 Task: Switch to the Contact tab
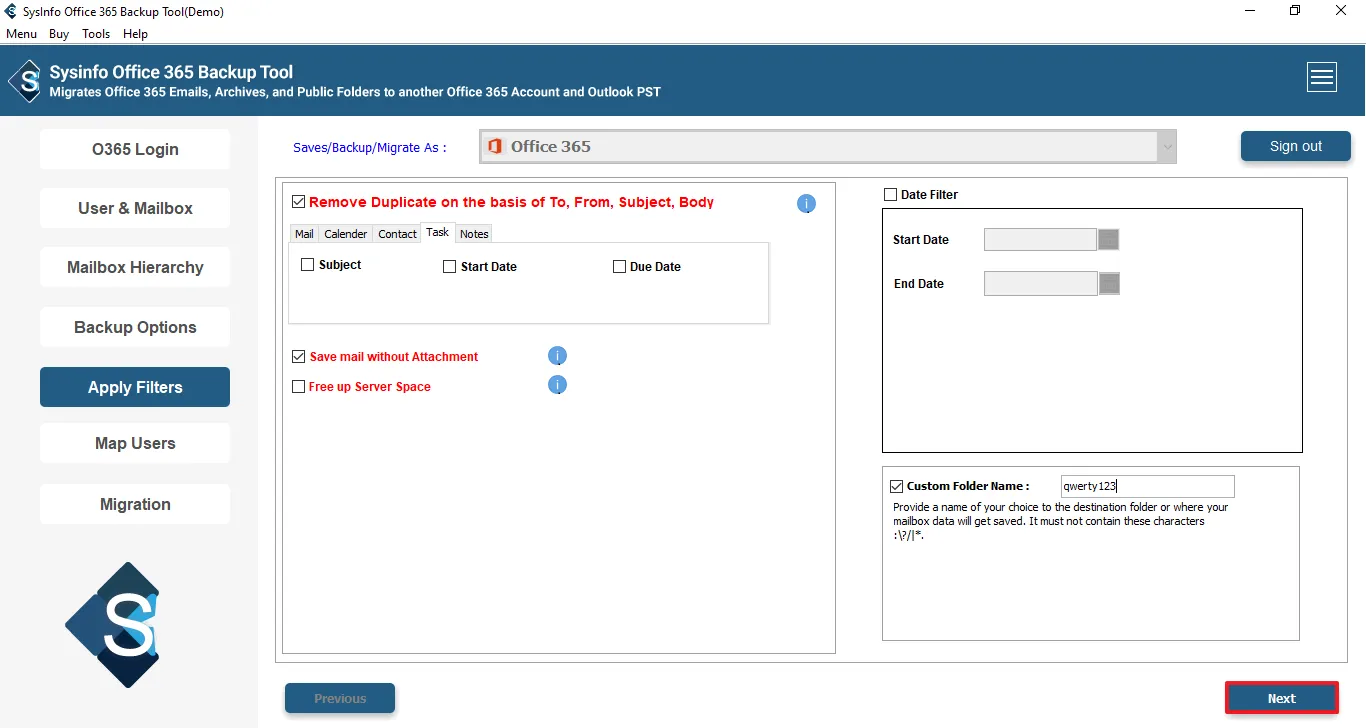(x=397, y=234)
